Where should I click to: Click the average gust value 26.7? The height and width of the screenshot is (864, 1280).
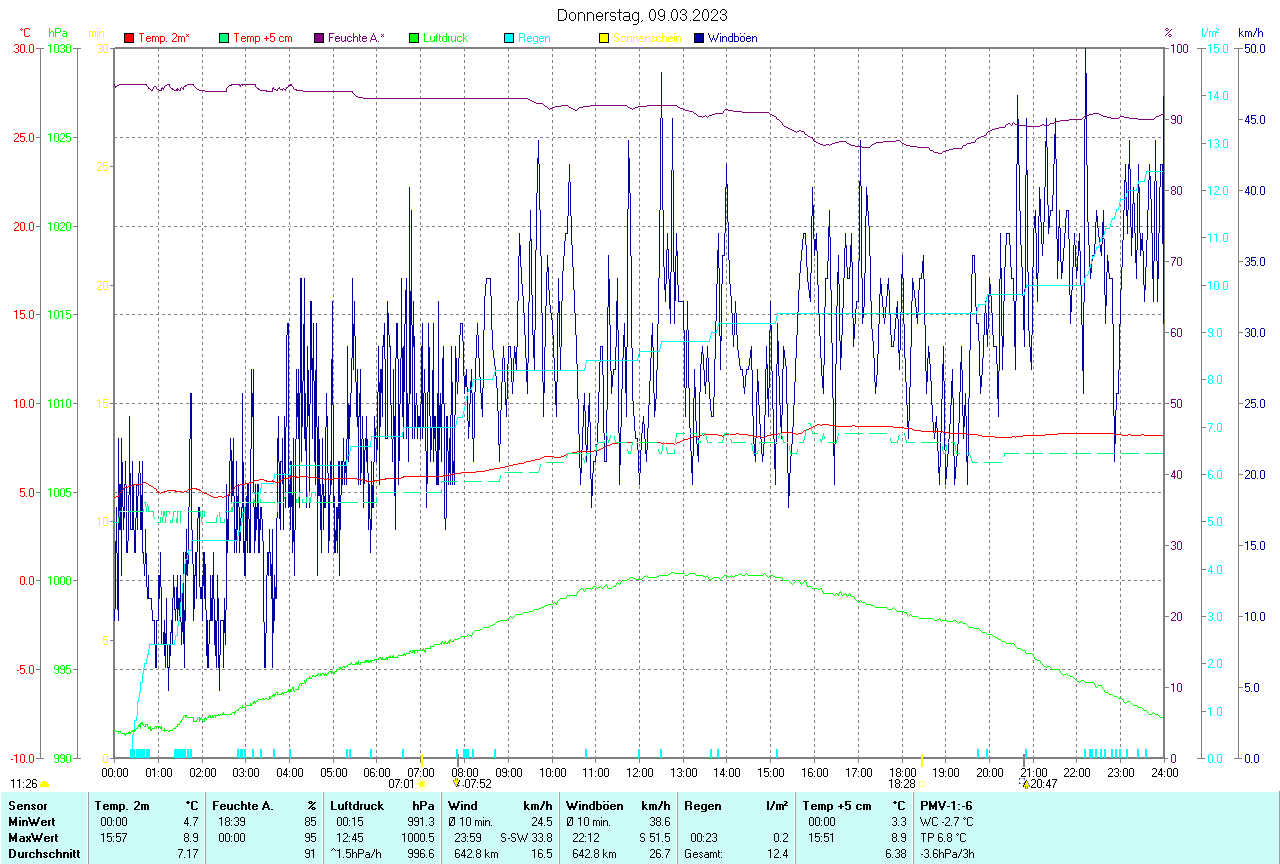tap(658, 854)
